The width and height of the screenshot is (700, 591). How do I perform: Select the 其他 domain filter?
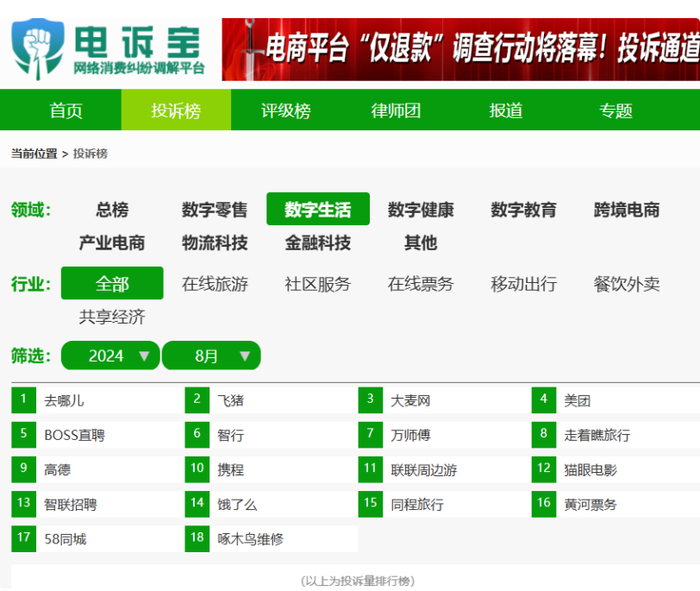[421, 243]
